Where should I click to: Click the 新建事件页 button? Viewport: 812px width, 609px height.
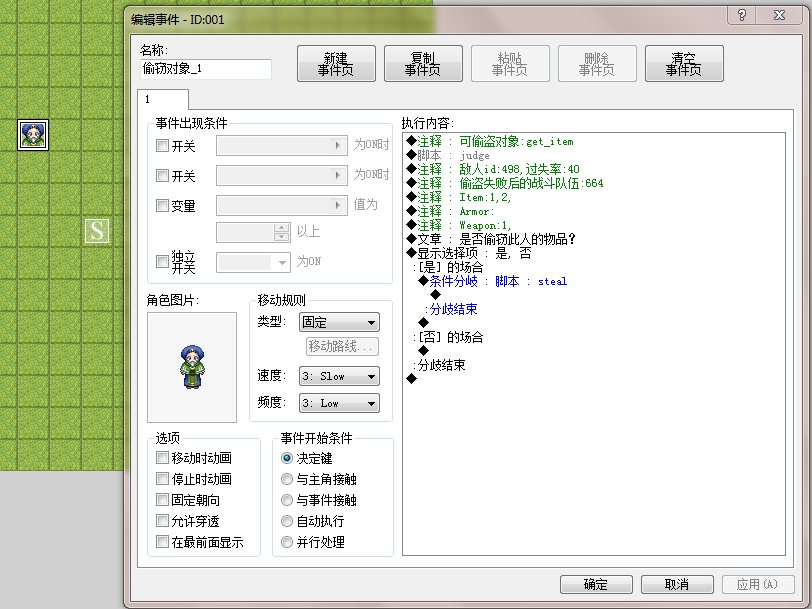point(336,64)
